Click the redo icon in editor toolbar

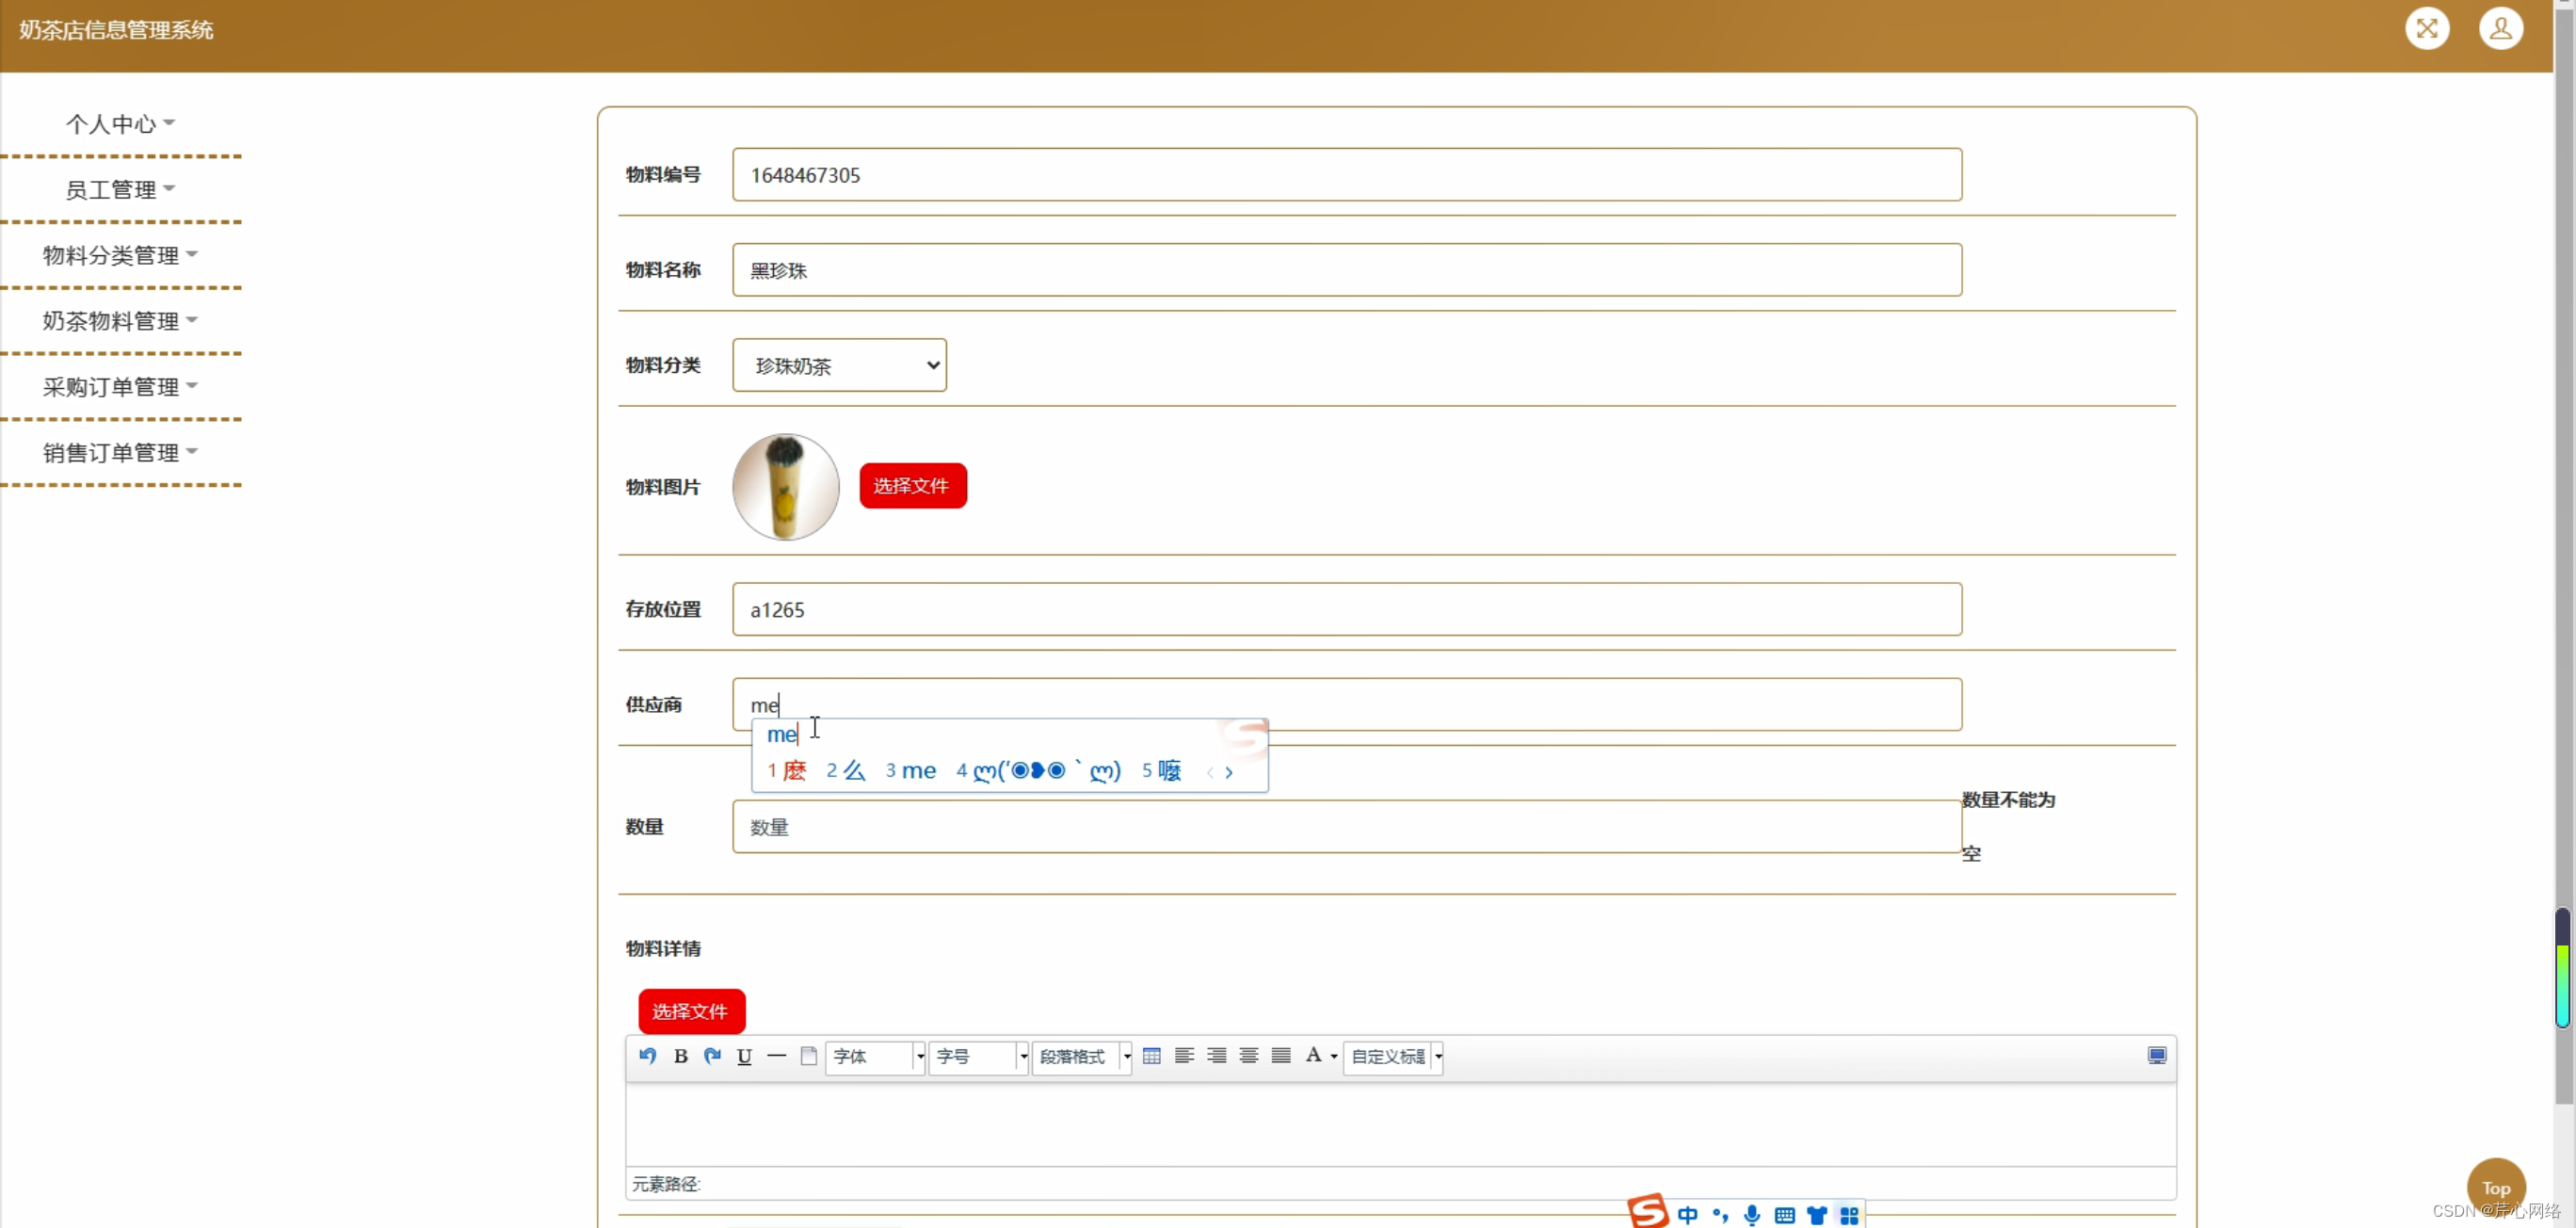point(712,1056)
